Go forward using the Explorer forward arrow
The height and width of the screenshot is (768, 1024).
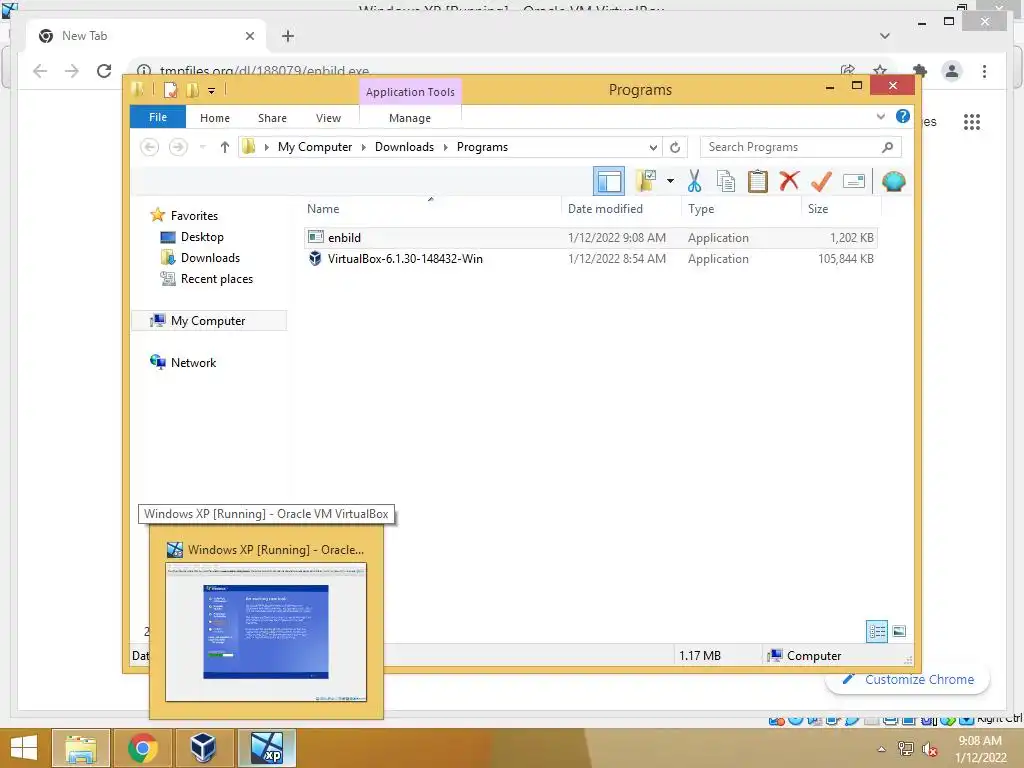click(178, 147)
